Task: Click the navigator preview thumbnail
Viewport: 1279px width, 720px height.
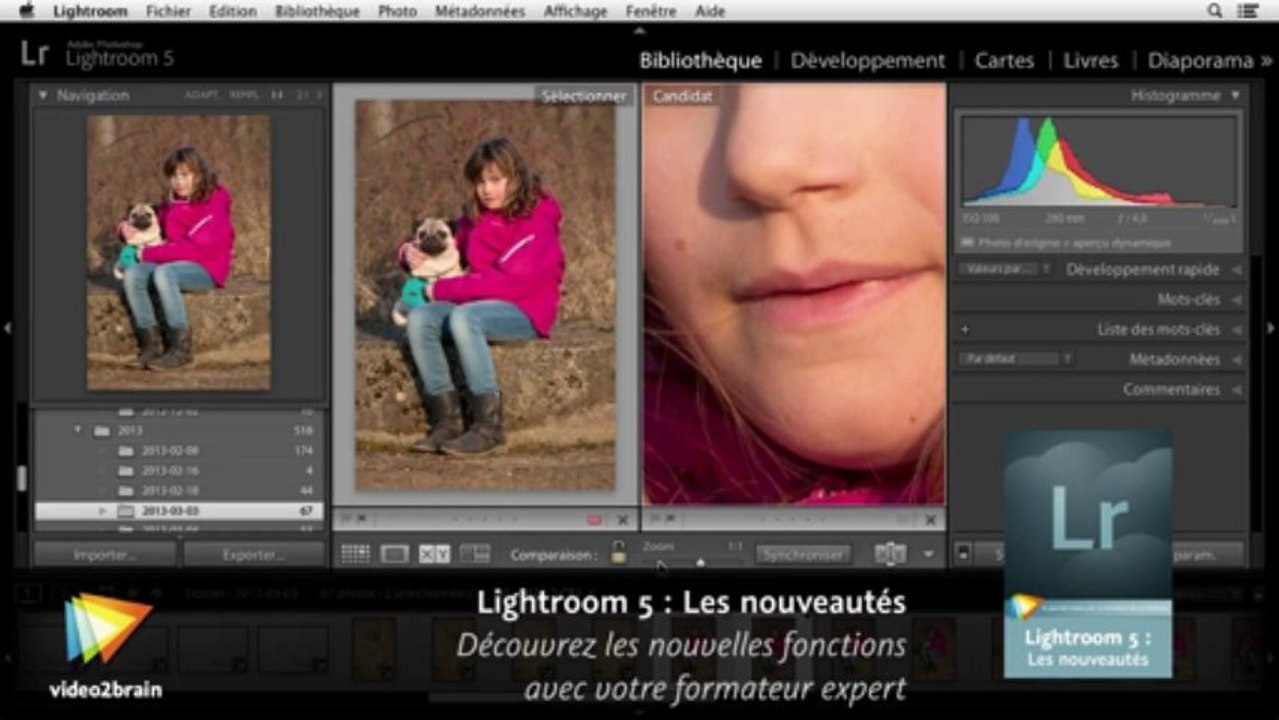Action: [178, 252]
